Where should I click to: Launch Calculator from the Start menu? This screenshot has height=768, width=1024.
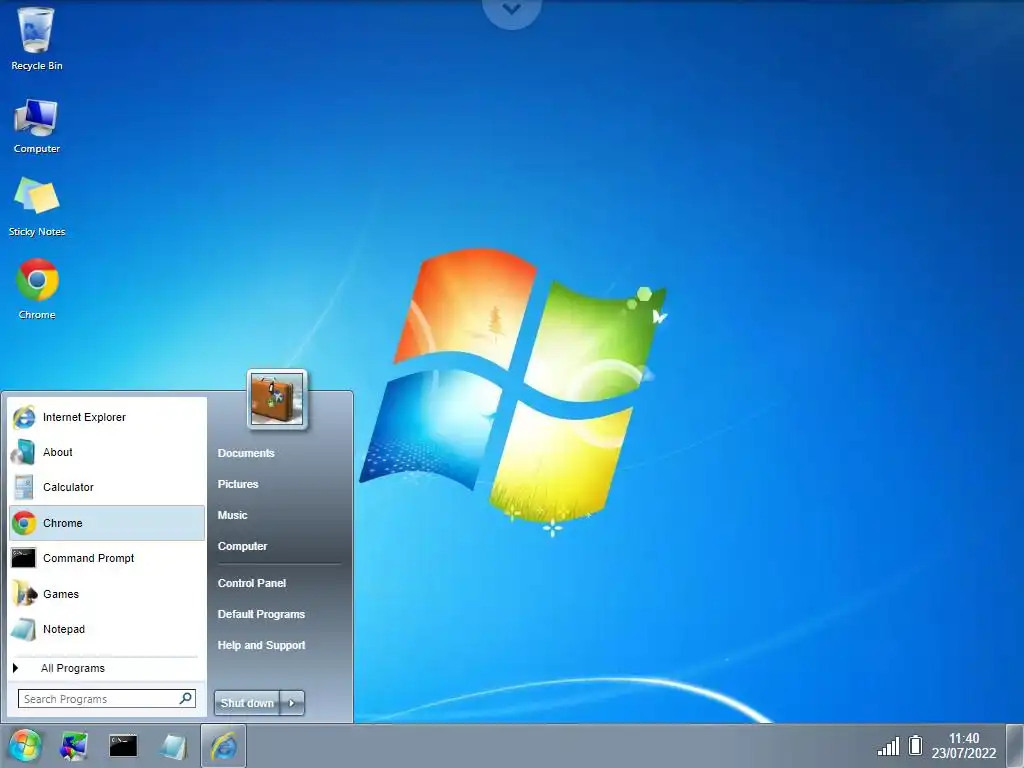coord(108,487)
